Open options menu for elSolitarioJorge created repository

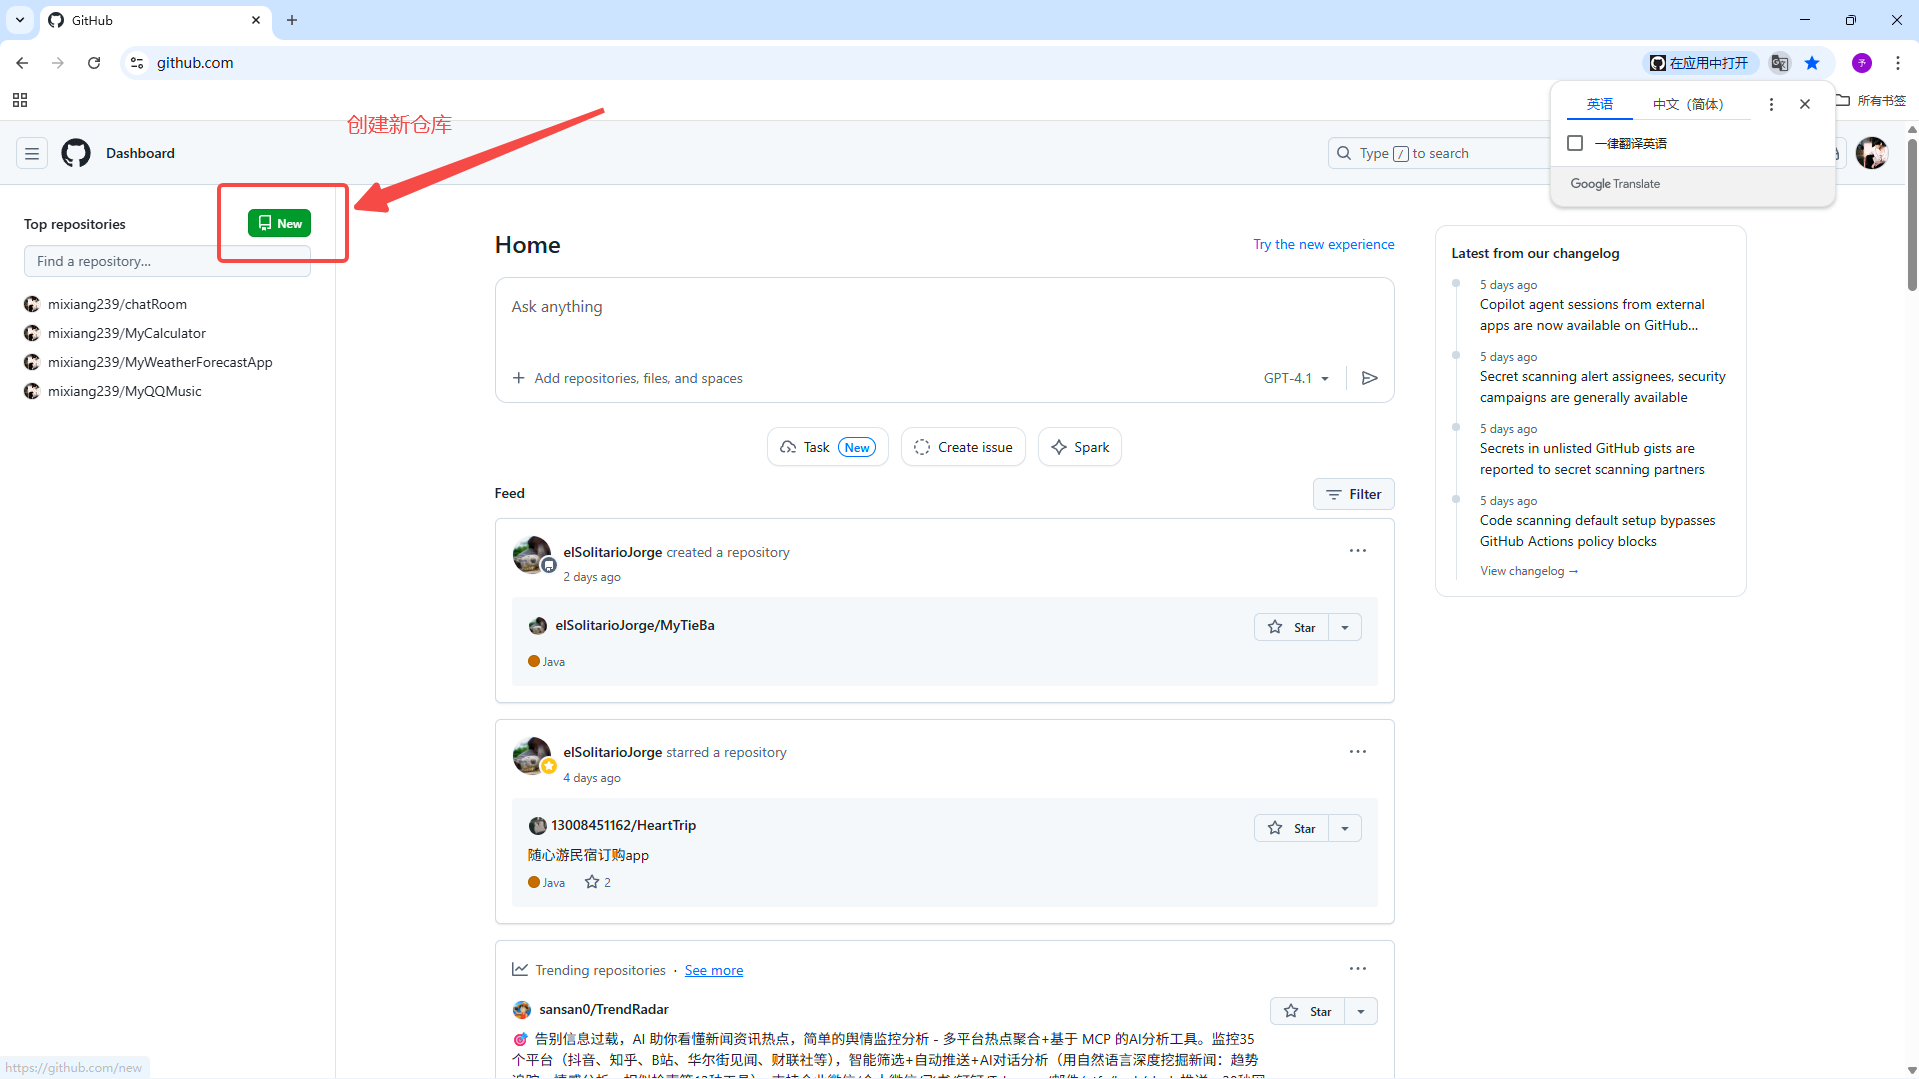tap(1357, 551)
